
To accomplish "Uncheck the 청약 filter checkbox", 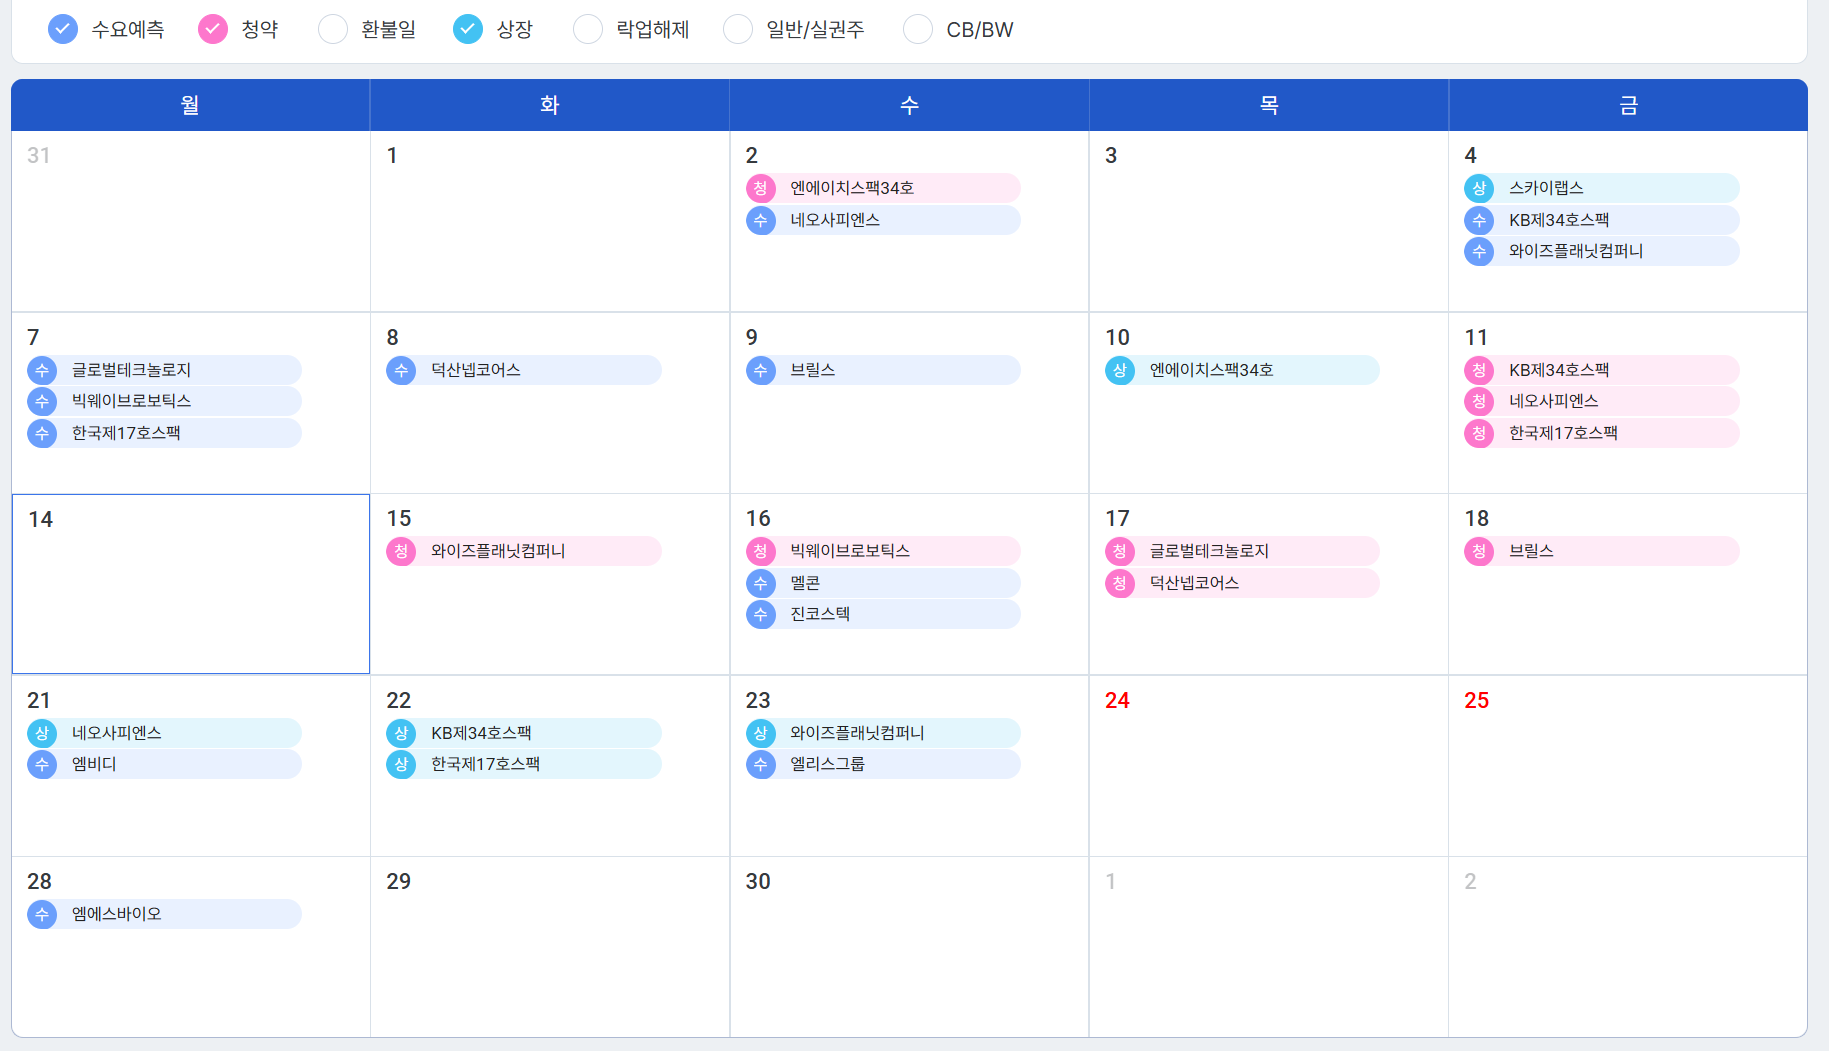I will click(x=213, y=29).
